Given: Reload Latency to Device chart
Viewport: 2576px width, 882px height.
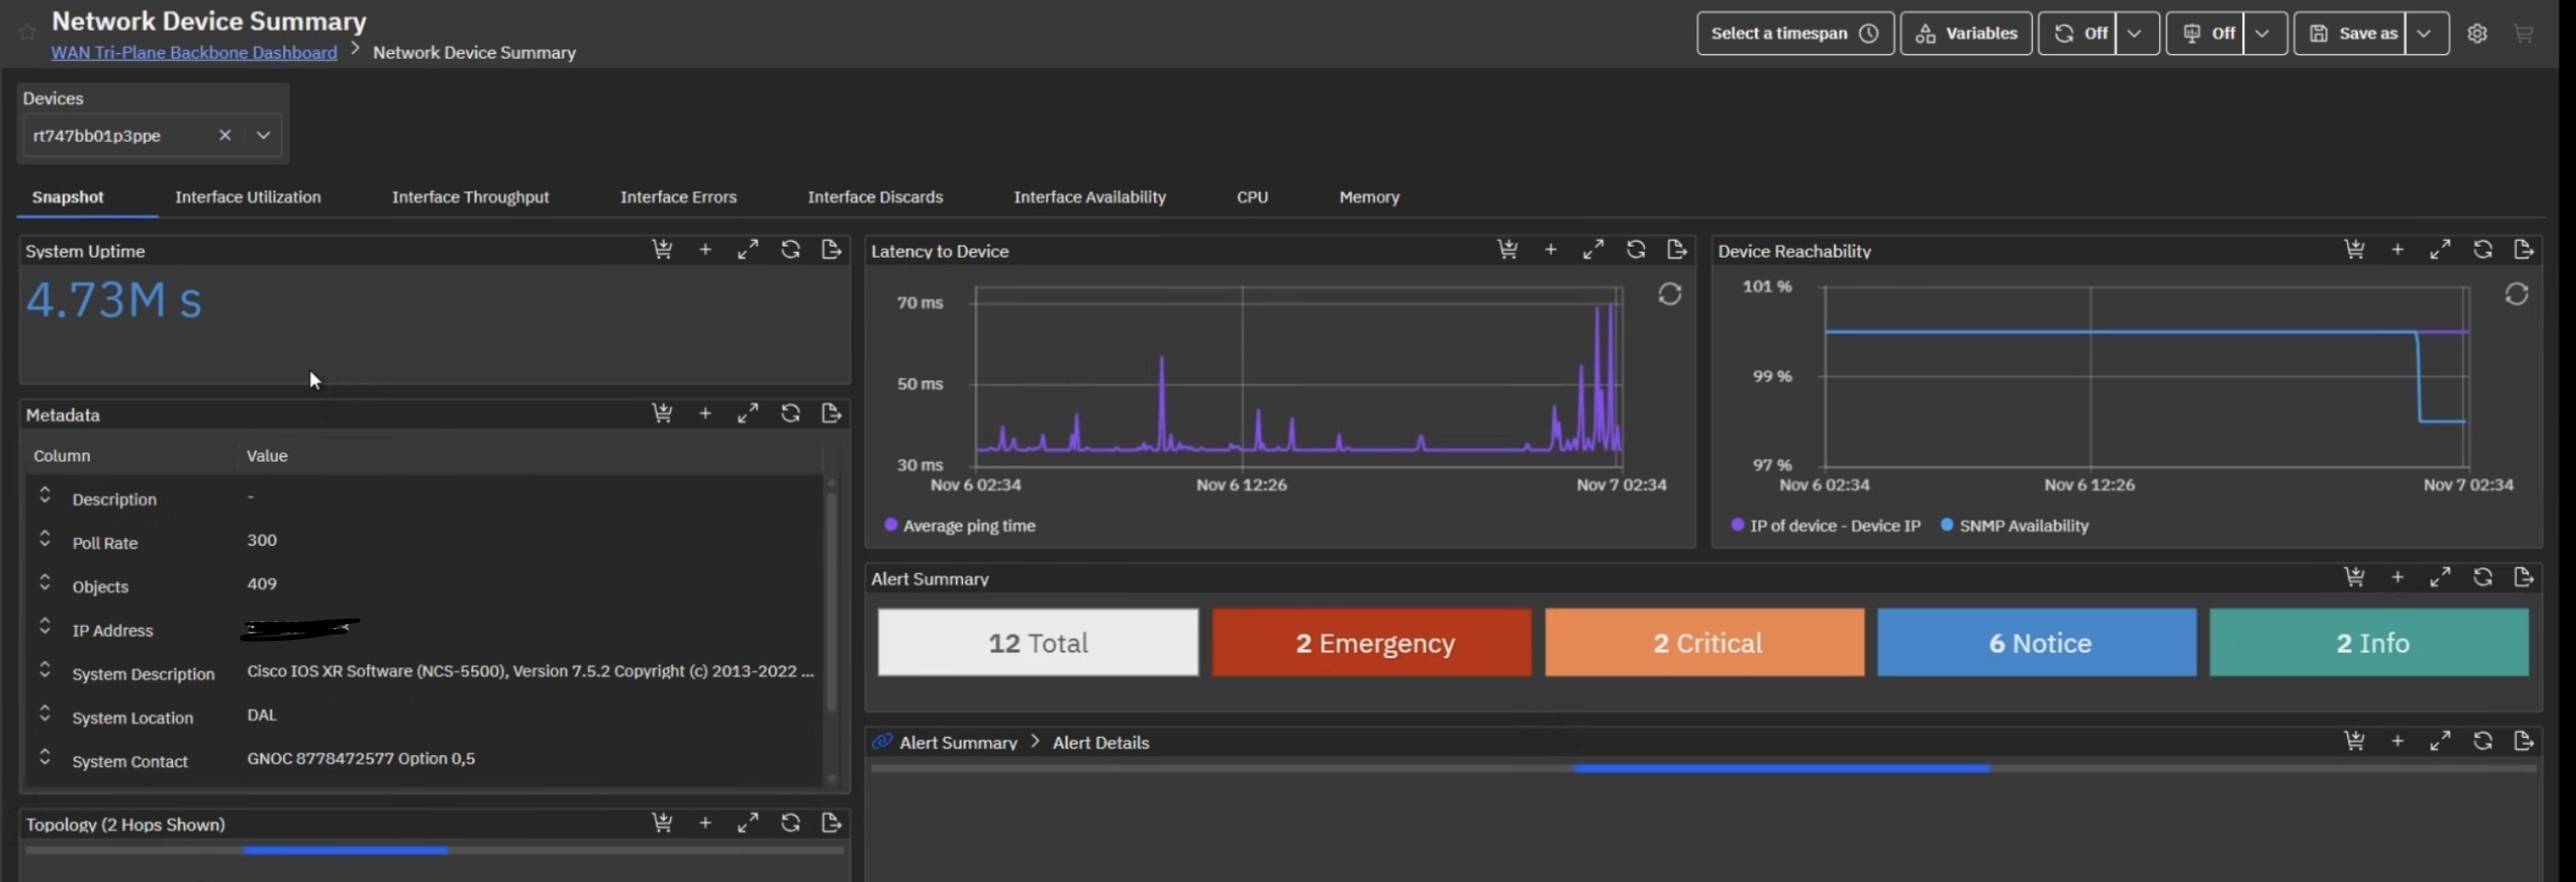Looking at the screenshot, I should click(1669, 294).
